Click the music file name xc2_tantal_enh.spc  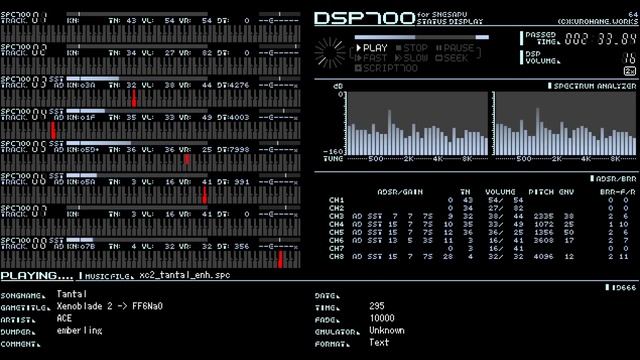tap(184, 275)
